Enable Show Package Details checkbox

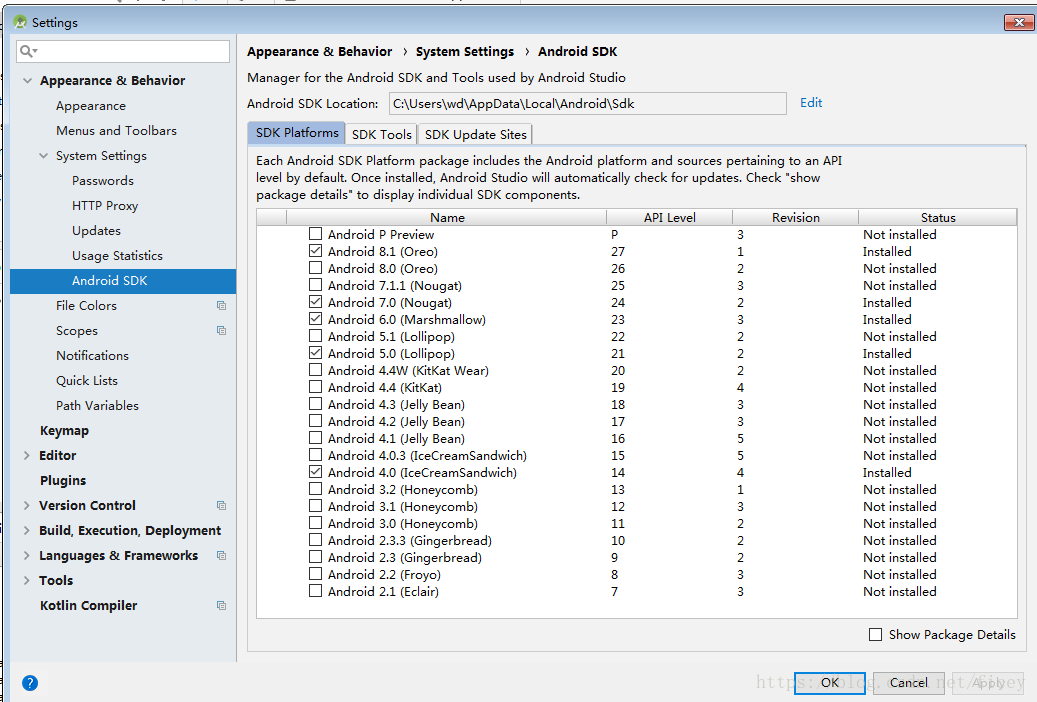[x=876, y=635]
